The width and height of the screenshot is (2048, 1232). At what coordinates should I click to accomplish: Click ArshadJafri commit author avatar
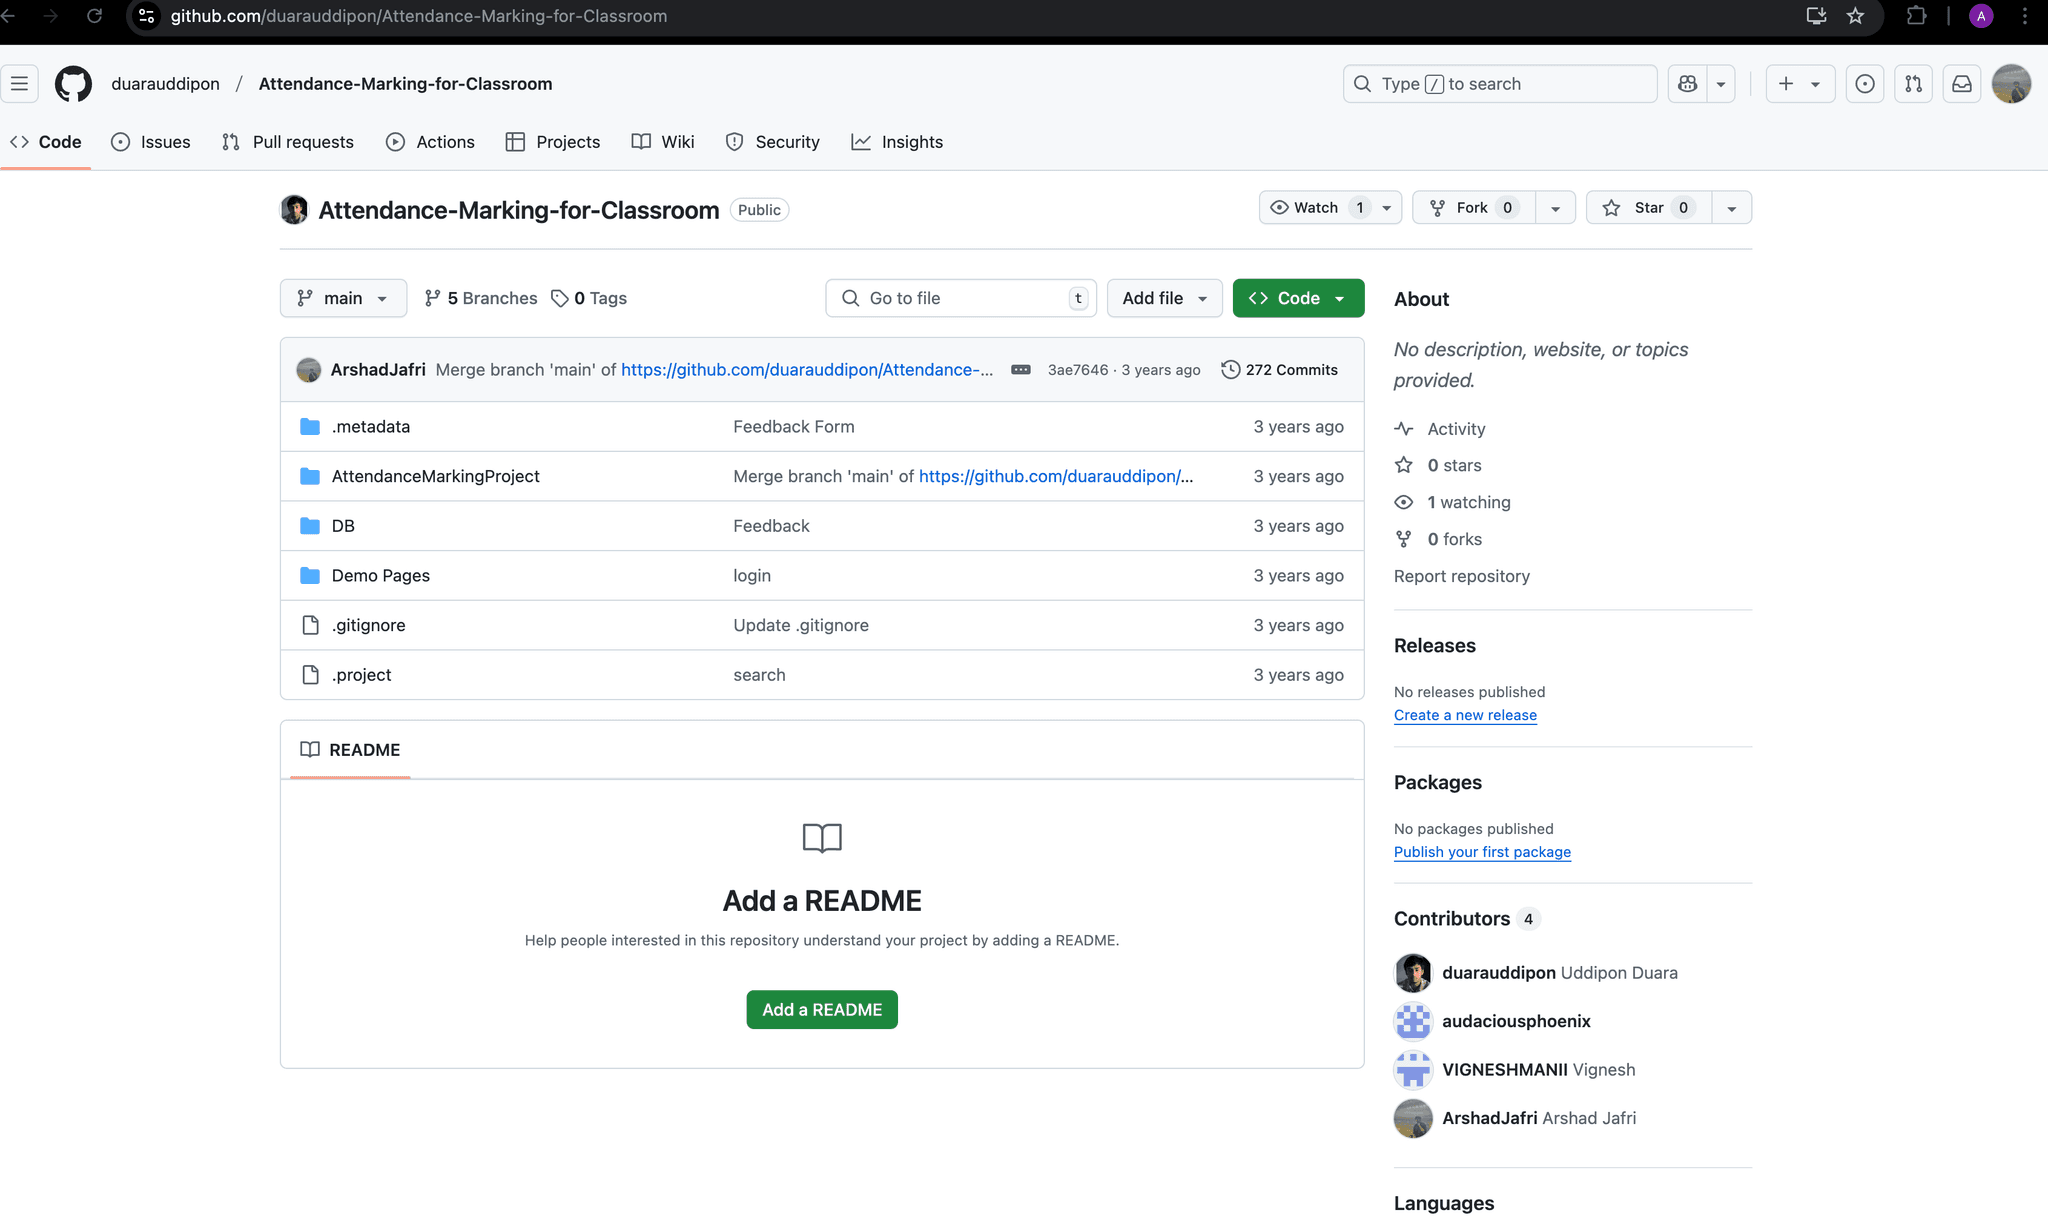(x=309, y=370)
